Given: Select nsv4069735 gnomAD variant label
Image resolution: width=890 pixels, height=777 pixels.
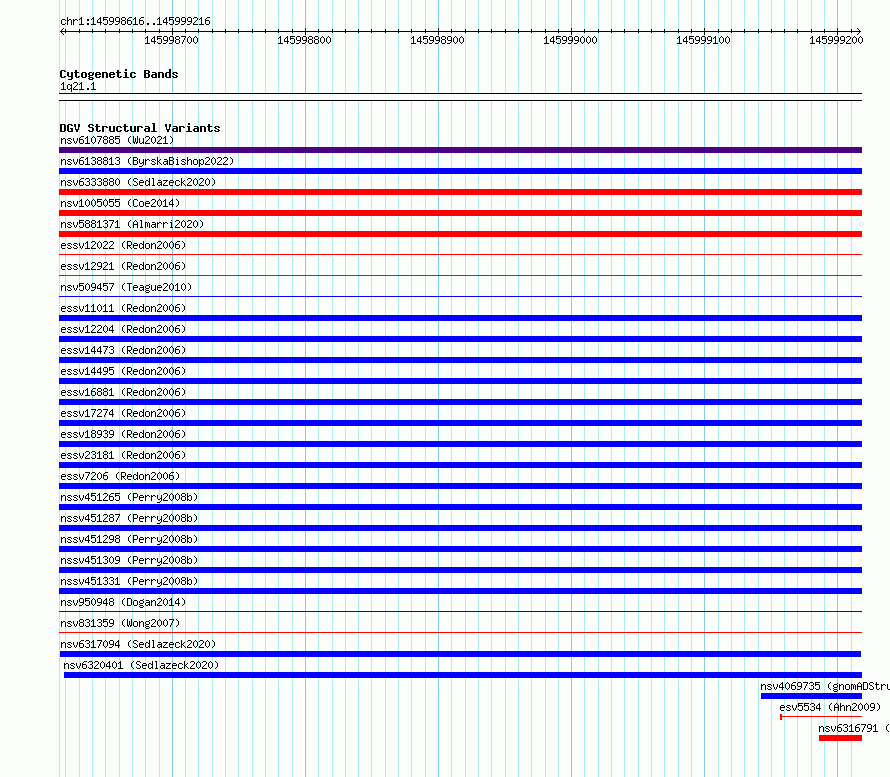Looking at the screenshot, I should (825, 686).
